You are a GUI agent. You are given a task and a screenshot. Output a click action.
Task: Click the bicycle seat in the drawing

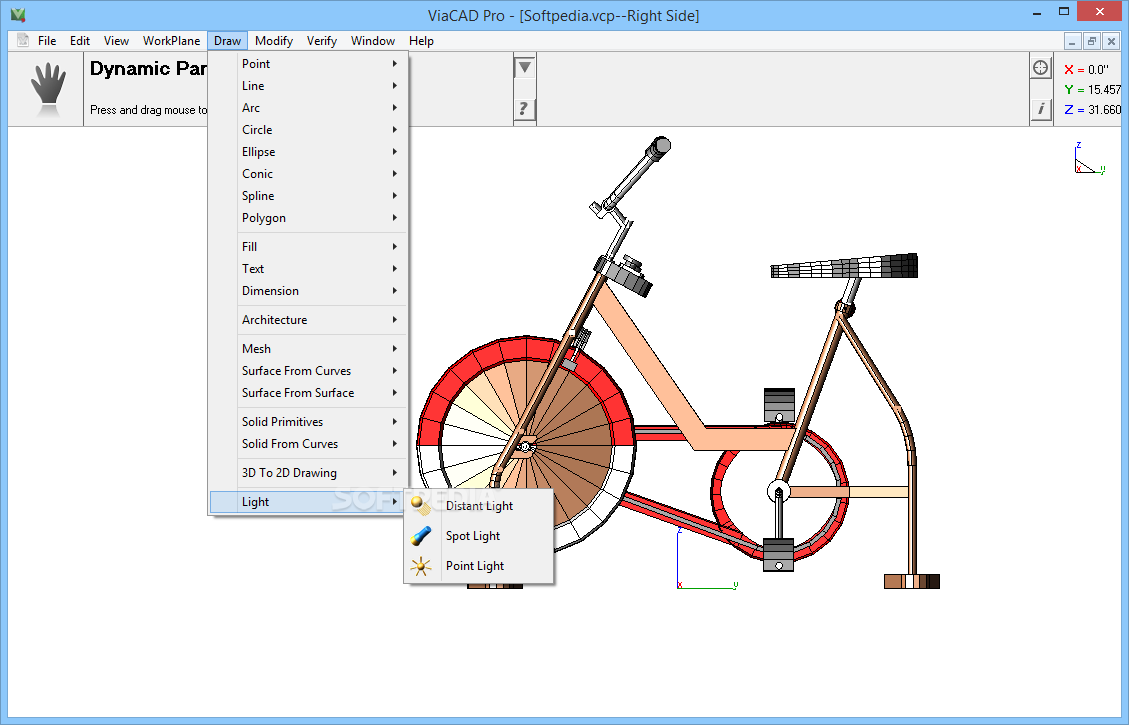coord(844,266)
